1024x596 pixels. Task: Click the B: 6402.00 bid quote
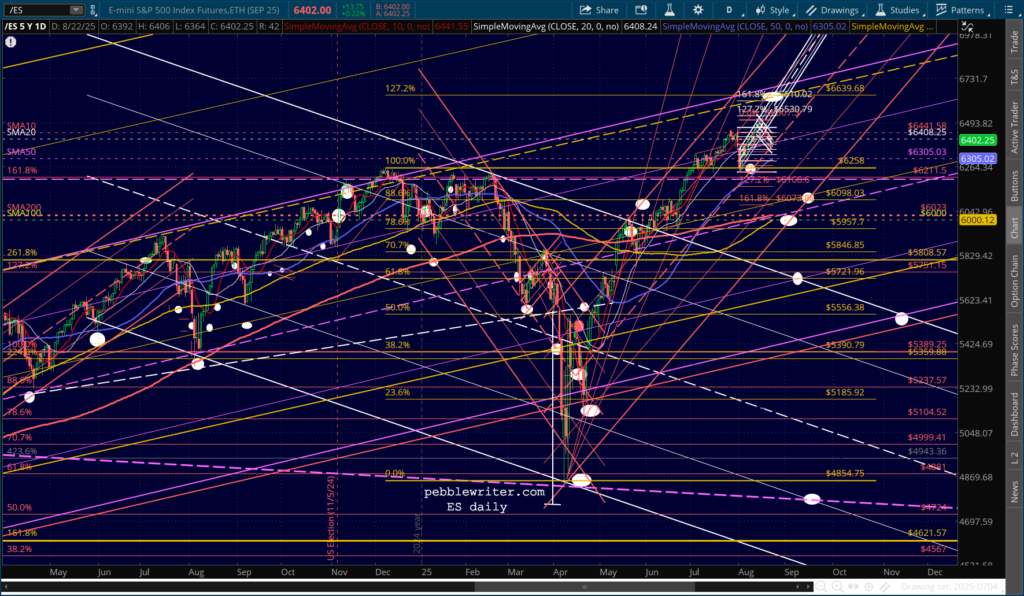392,6
